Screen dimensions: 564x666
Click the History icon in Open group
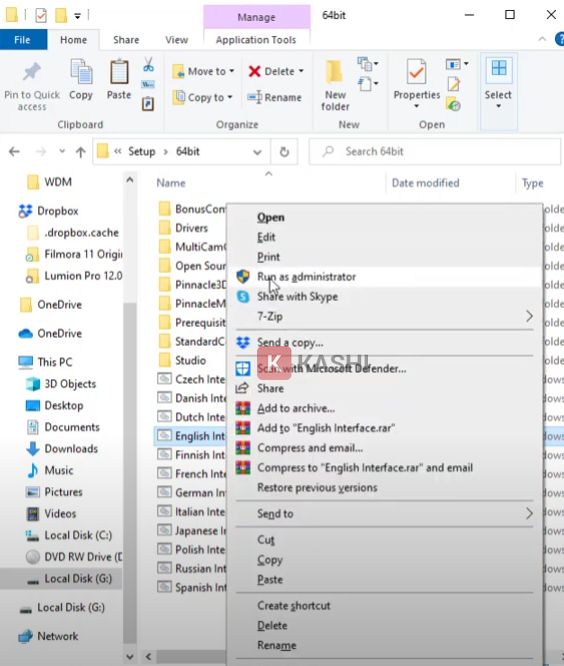tap(454, 104)
